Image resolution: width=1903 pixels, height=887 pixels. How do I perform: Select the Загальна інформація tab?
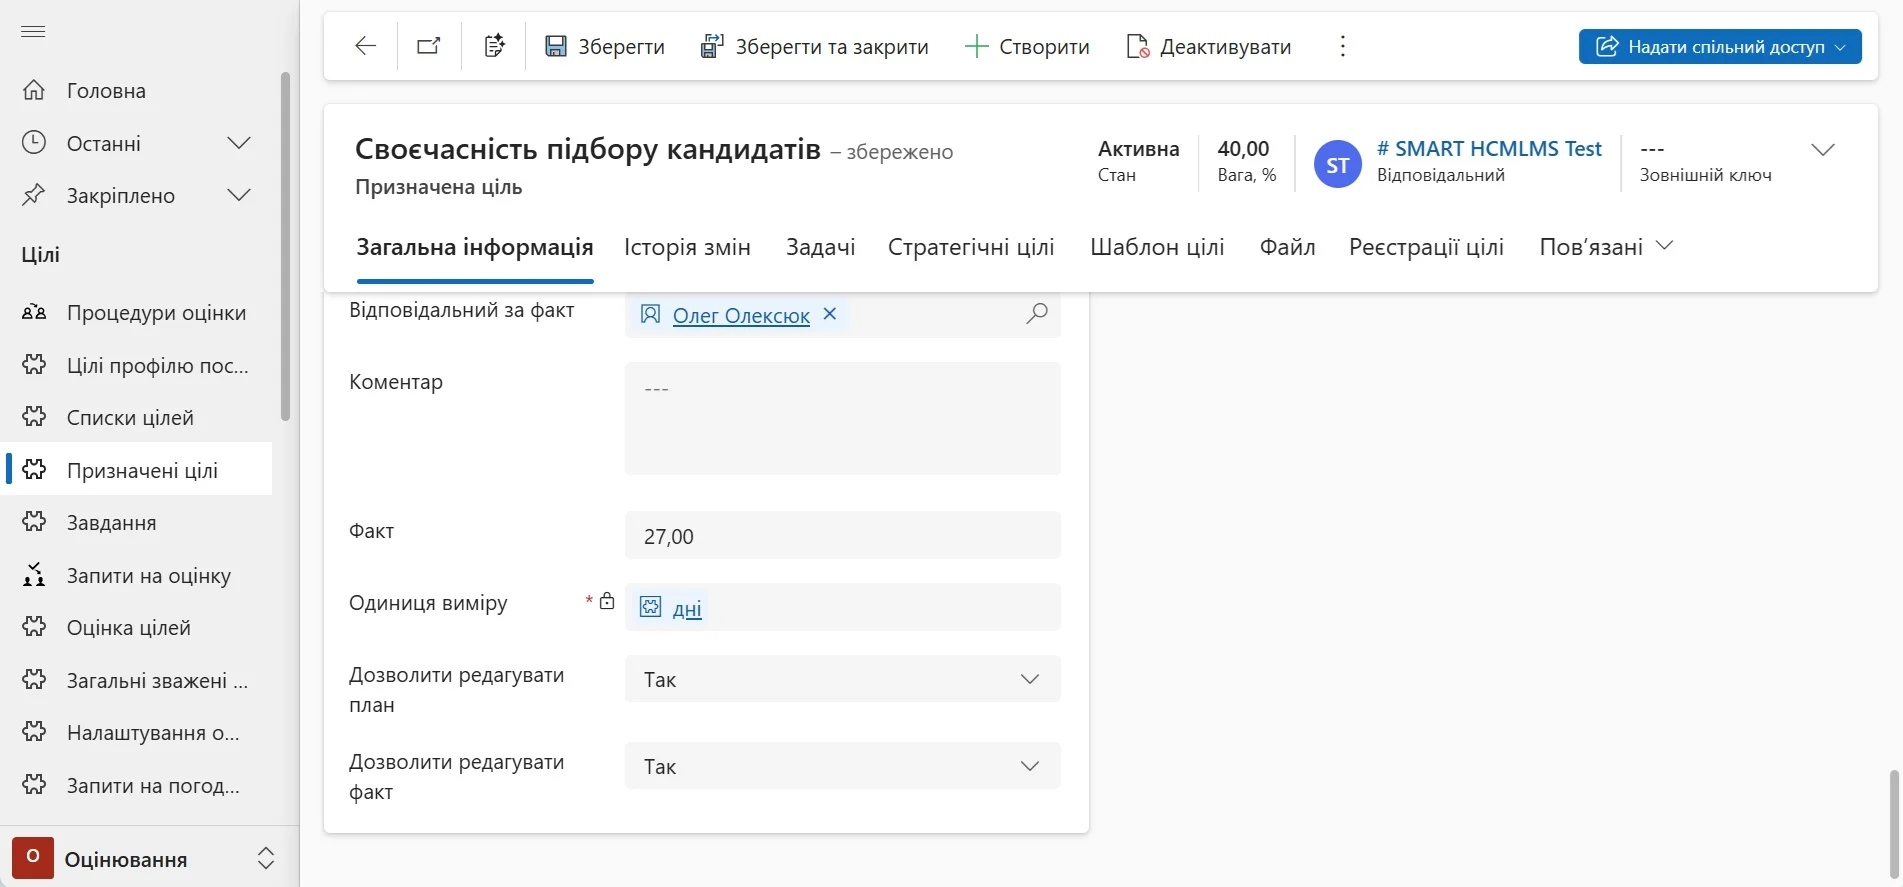[x=475, y=247]
